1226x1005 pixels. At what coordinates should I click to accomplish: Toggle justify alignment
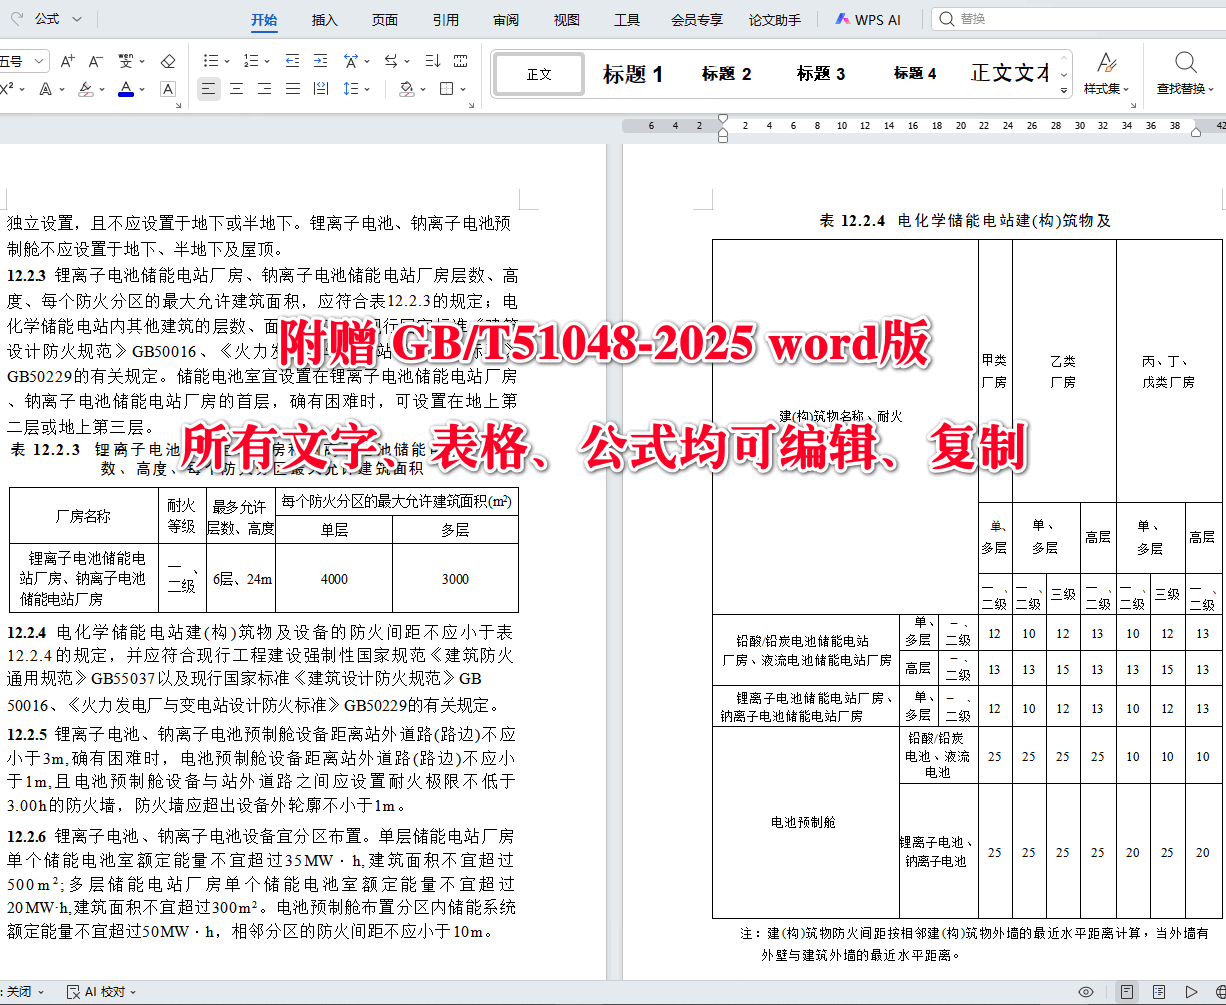click(x=292, y=89)
